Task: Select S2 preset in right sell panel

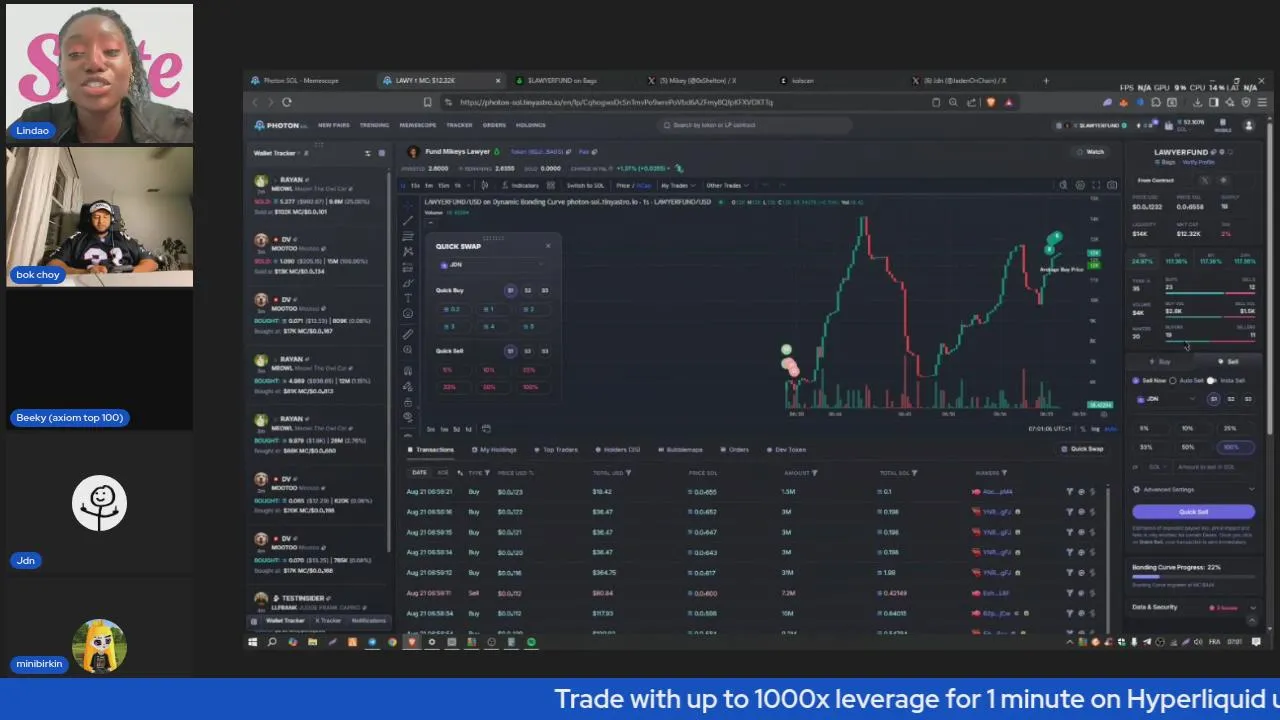Action: click(1231, 399)
